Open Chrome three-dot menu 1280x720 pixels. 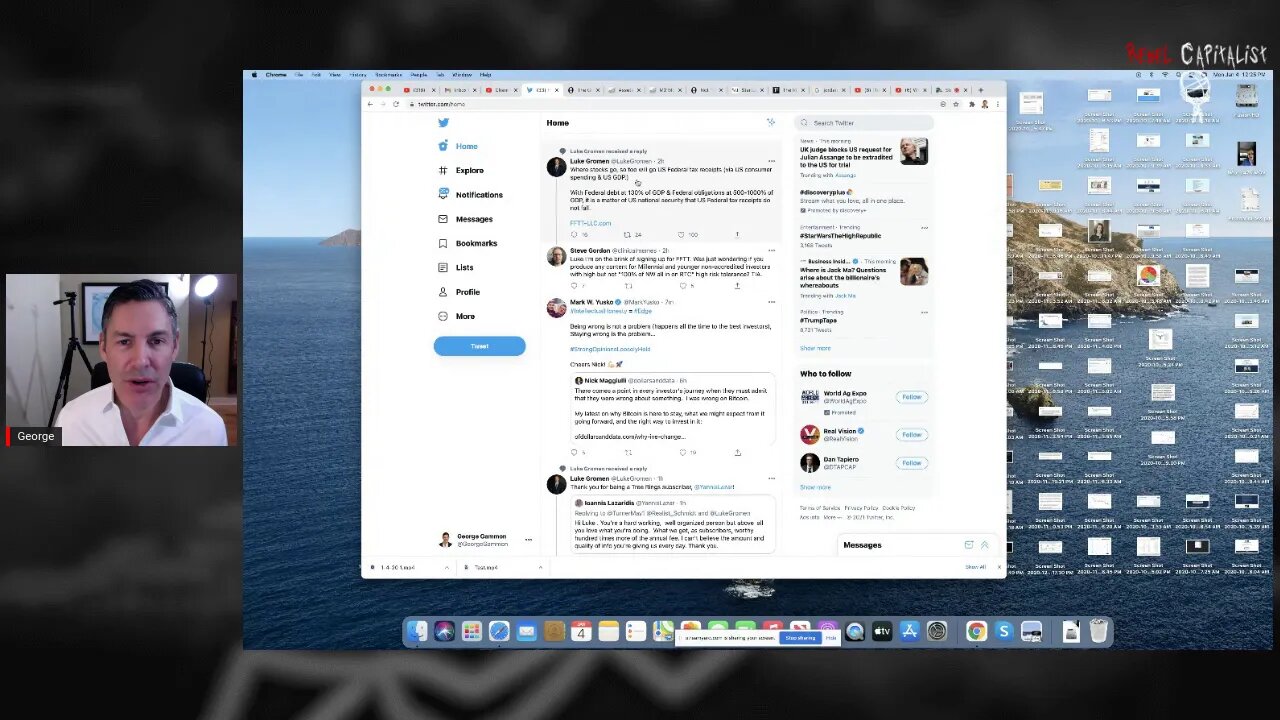[x=998, y=104]
